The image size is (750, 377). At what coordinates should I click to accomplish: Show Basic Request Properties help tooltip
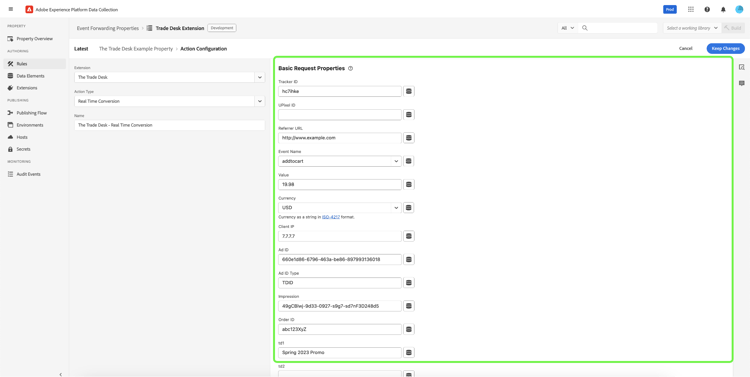[x=351, y=68]
